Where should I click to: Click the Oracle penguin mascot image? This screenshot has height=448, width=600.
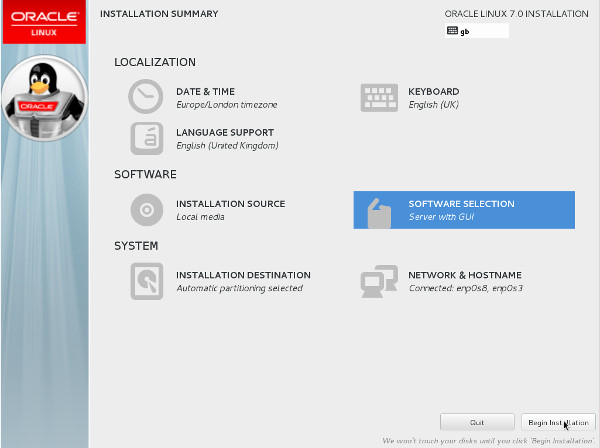pos(44,98)
